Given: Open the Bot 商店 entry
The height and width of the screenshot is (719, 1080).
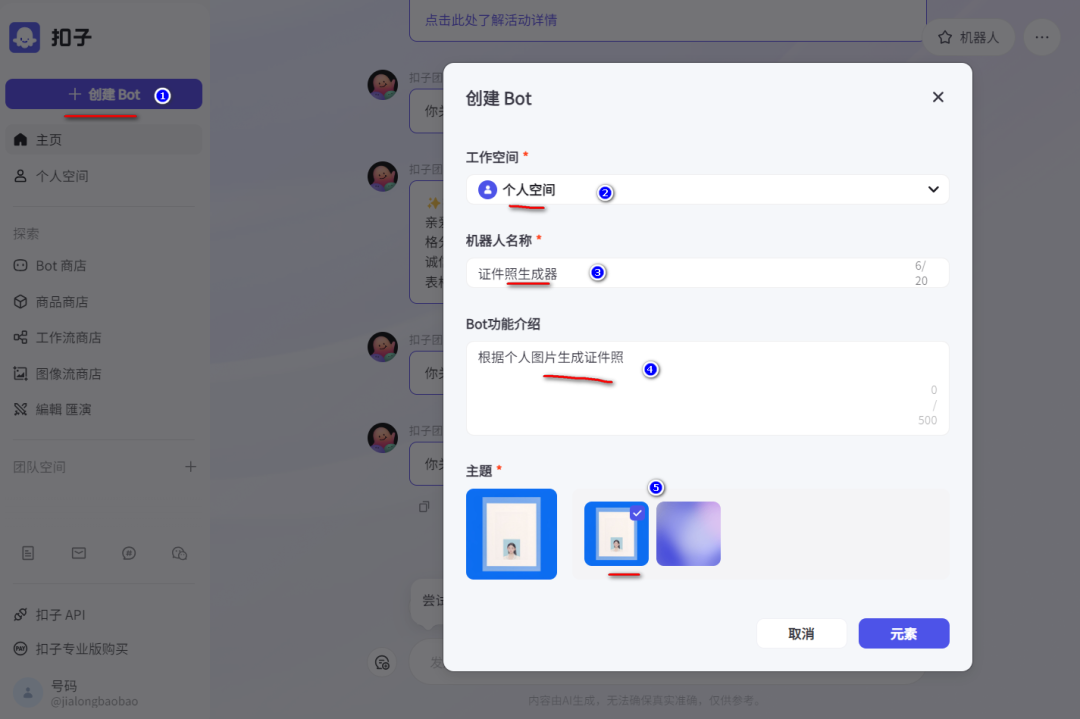Looking at the screenshot, I should click(x=103, y=266).
